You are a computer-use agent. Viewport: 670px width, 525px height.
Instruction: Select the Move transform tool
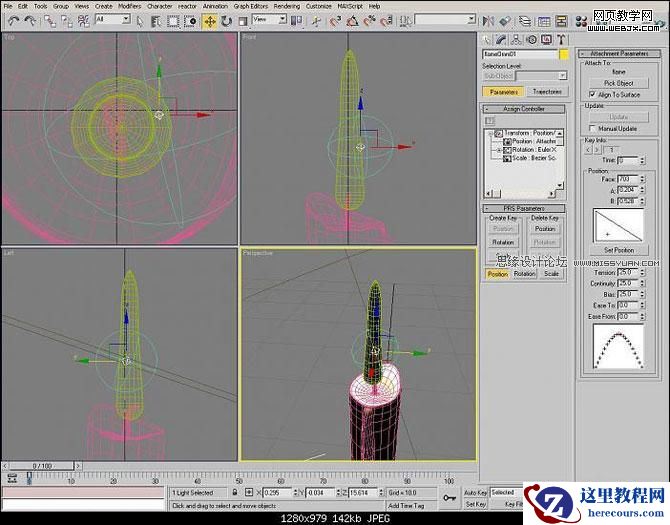210,19
